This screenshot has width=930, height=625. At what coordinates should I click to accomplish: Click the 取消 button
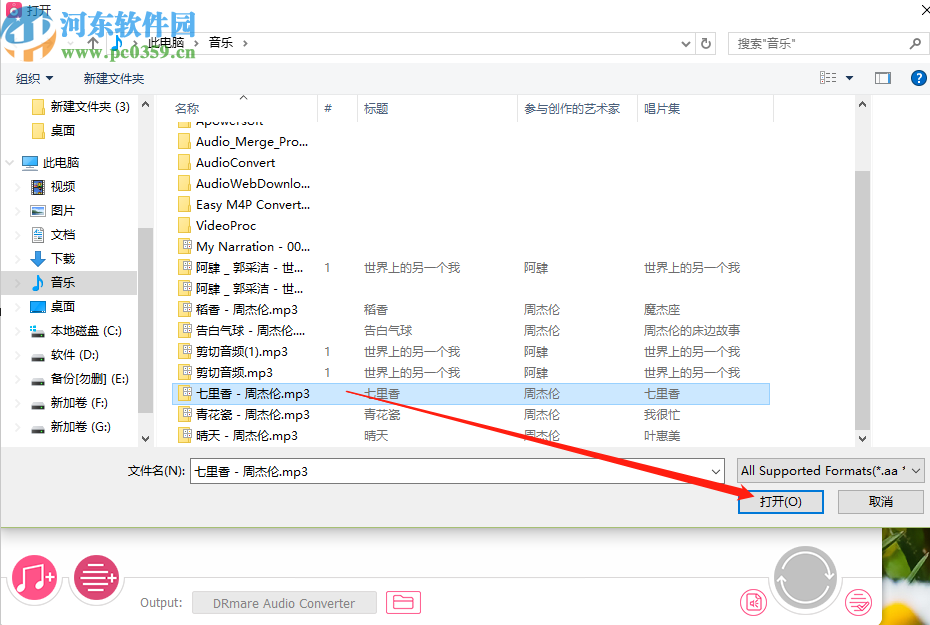coord(881,502)
